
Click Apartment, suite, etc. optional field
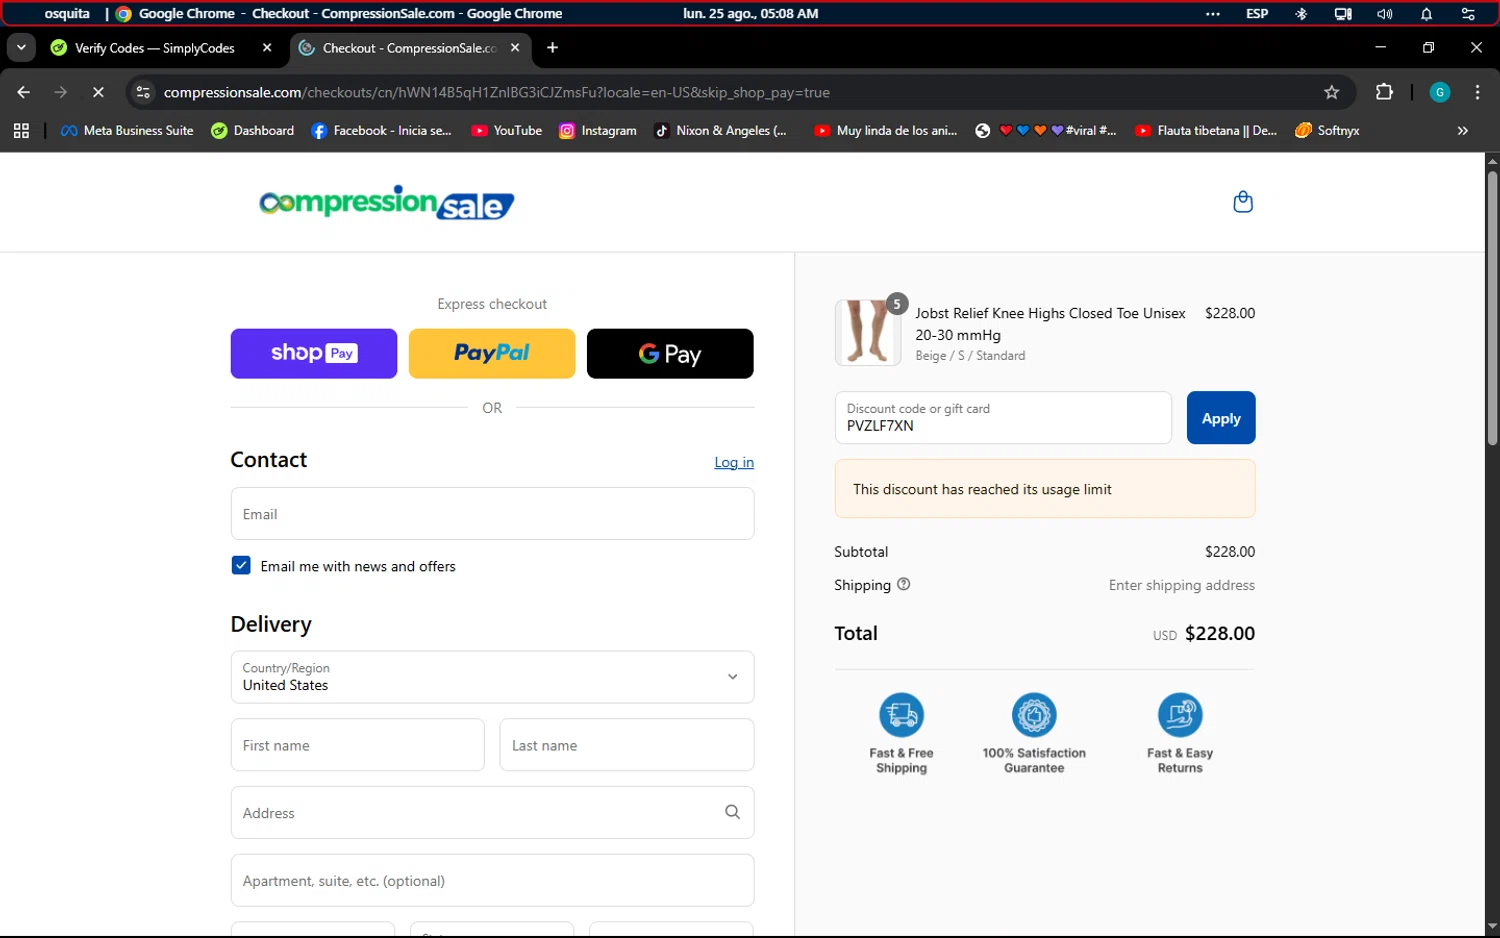point(492,881)
